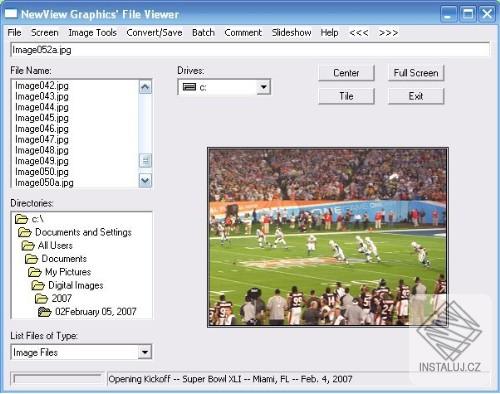Screen dimensions: 500x394
Task: Select the 02February 05, 2007 directory label
Action: (x=96, y=312)
